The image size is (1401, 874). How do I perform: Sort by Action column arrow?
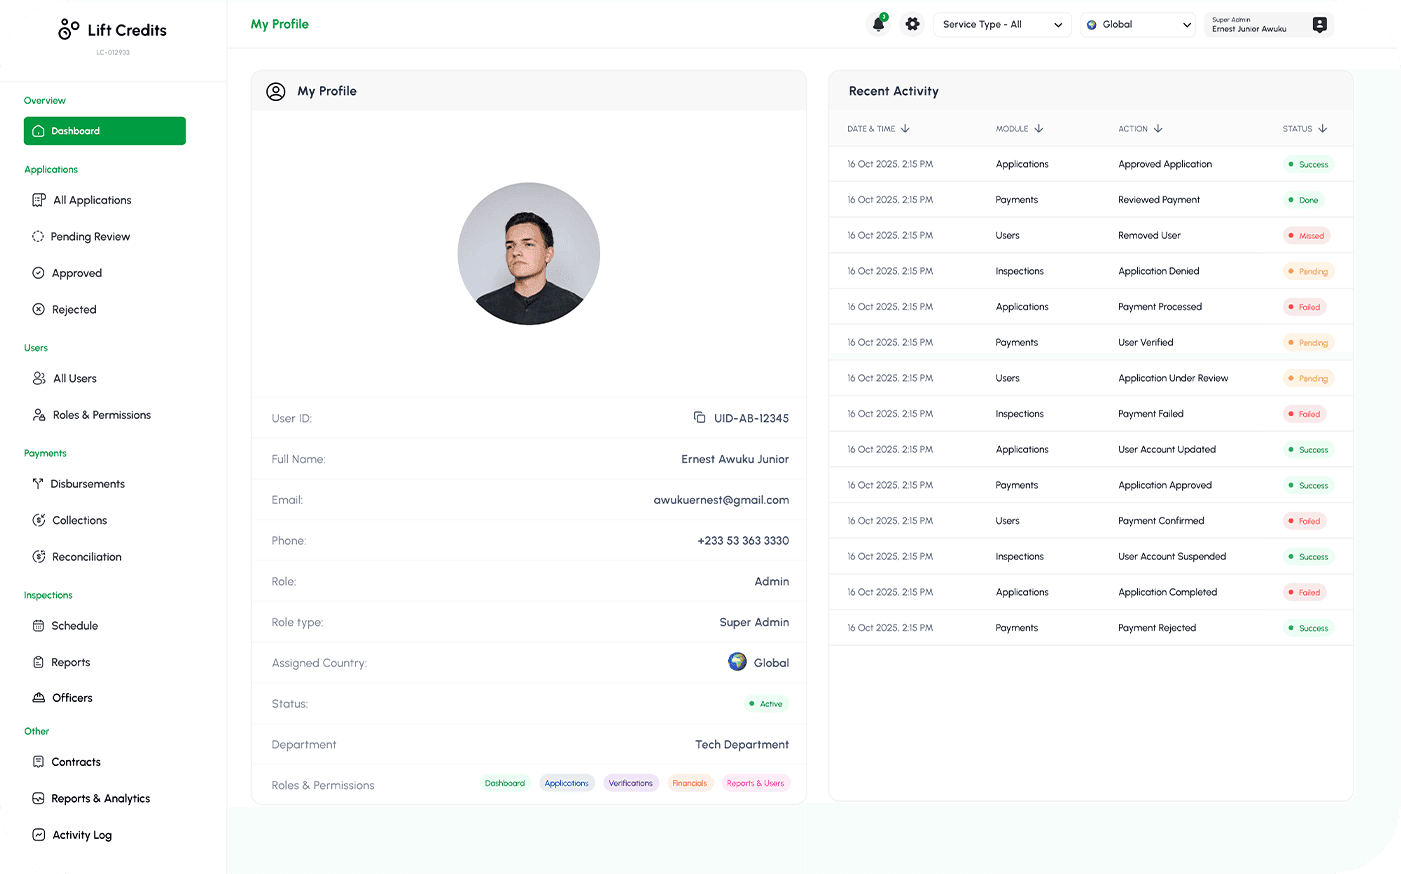tap(1158, 129)
